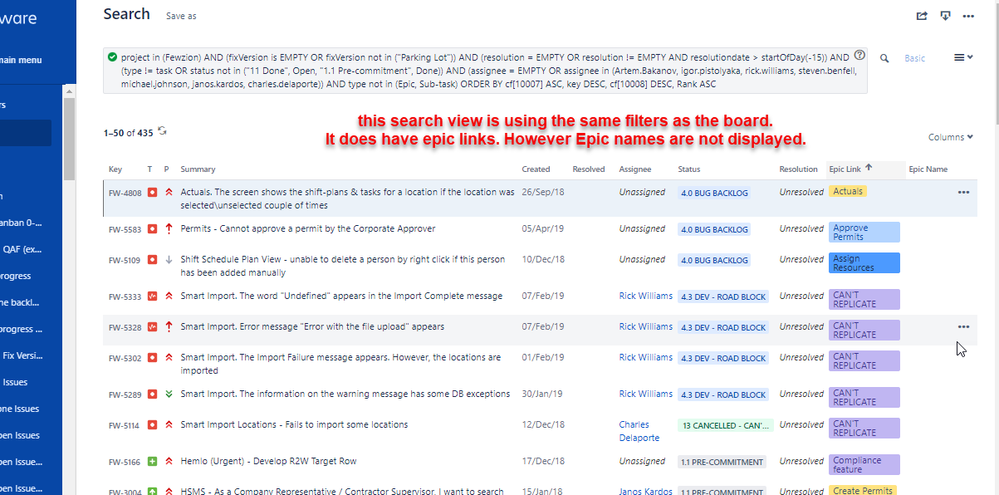The image size is (999, 495).
Task: Click the Approve Permits epic label
Action: click(x=864, y=232)
